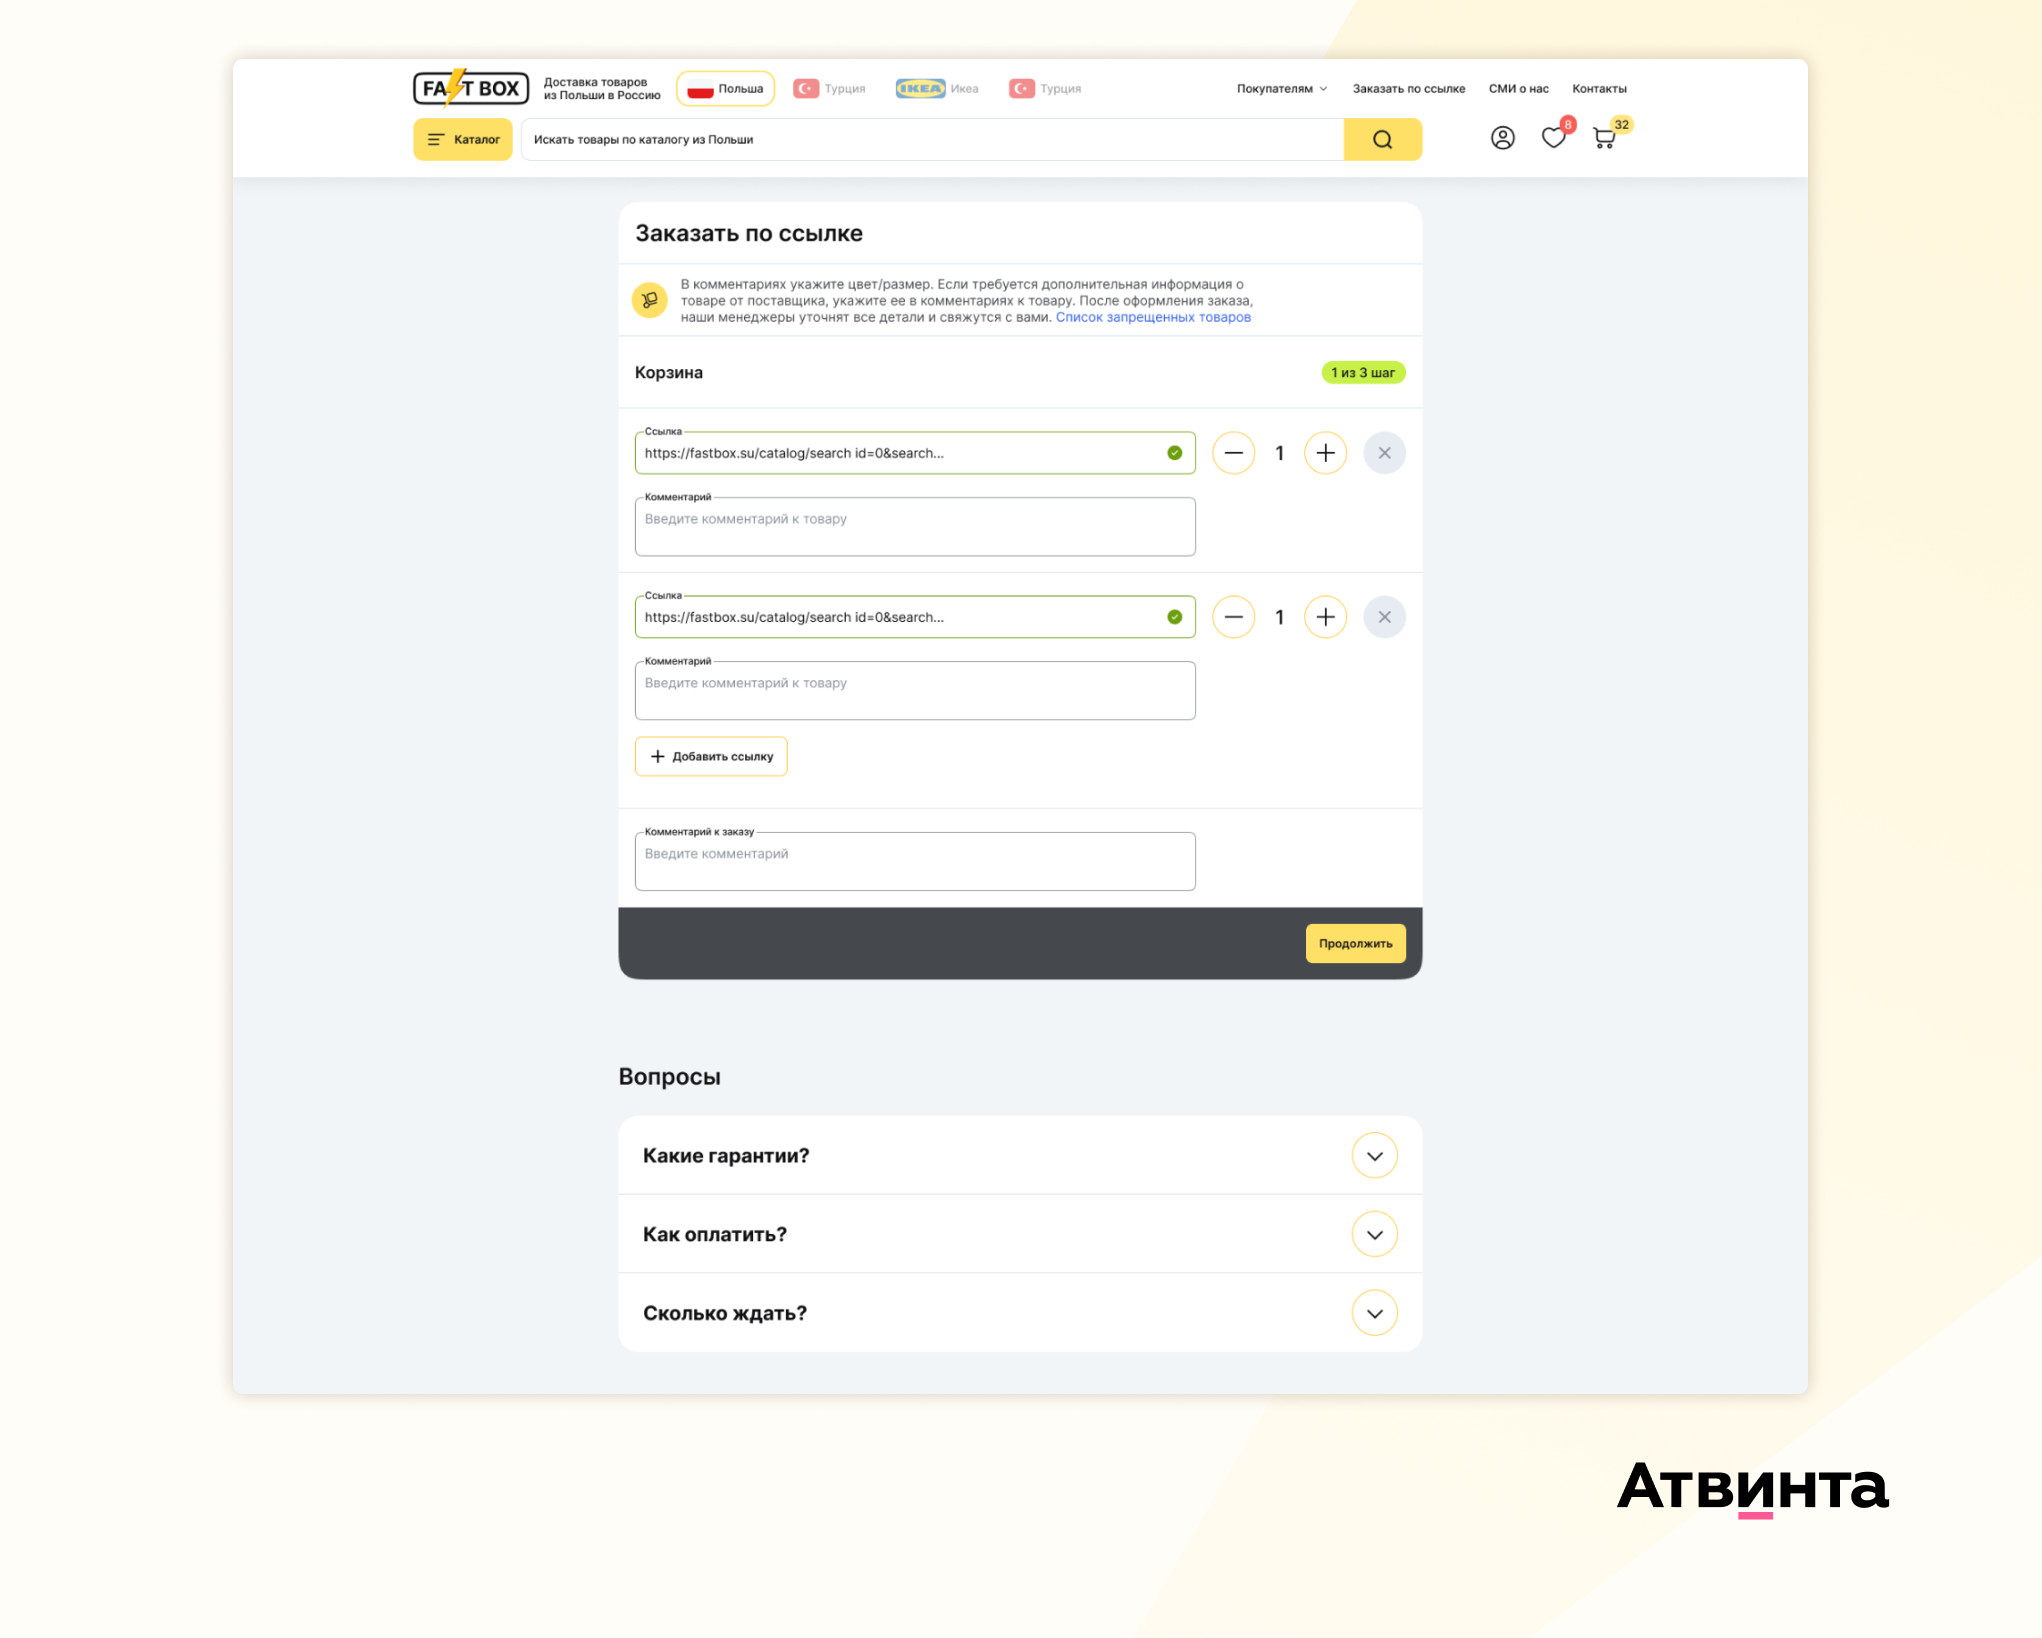Click the Добавить ссылку button

click(x=711, y=757)
